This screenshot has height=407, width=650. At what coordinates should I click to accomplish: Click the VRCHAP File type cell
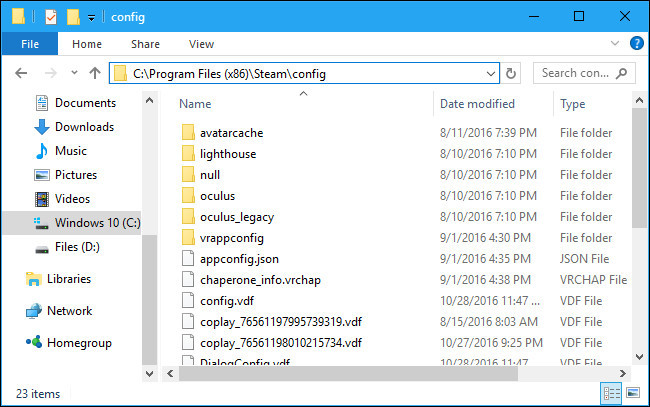pos(593,280)
